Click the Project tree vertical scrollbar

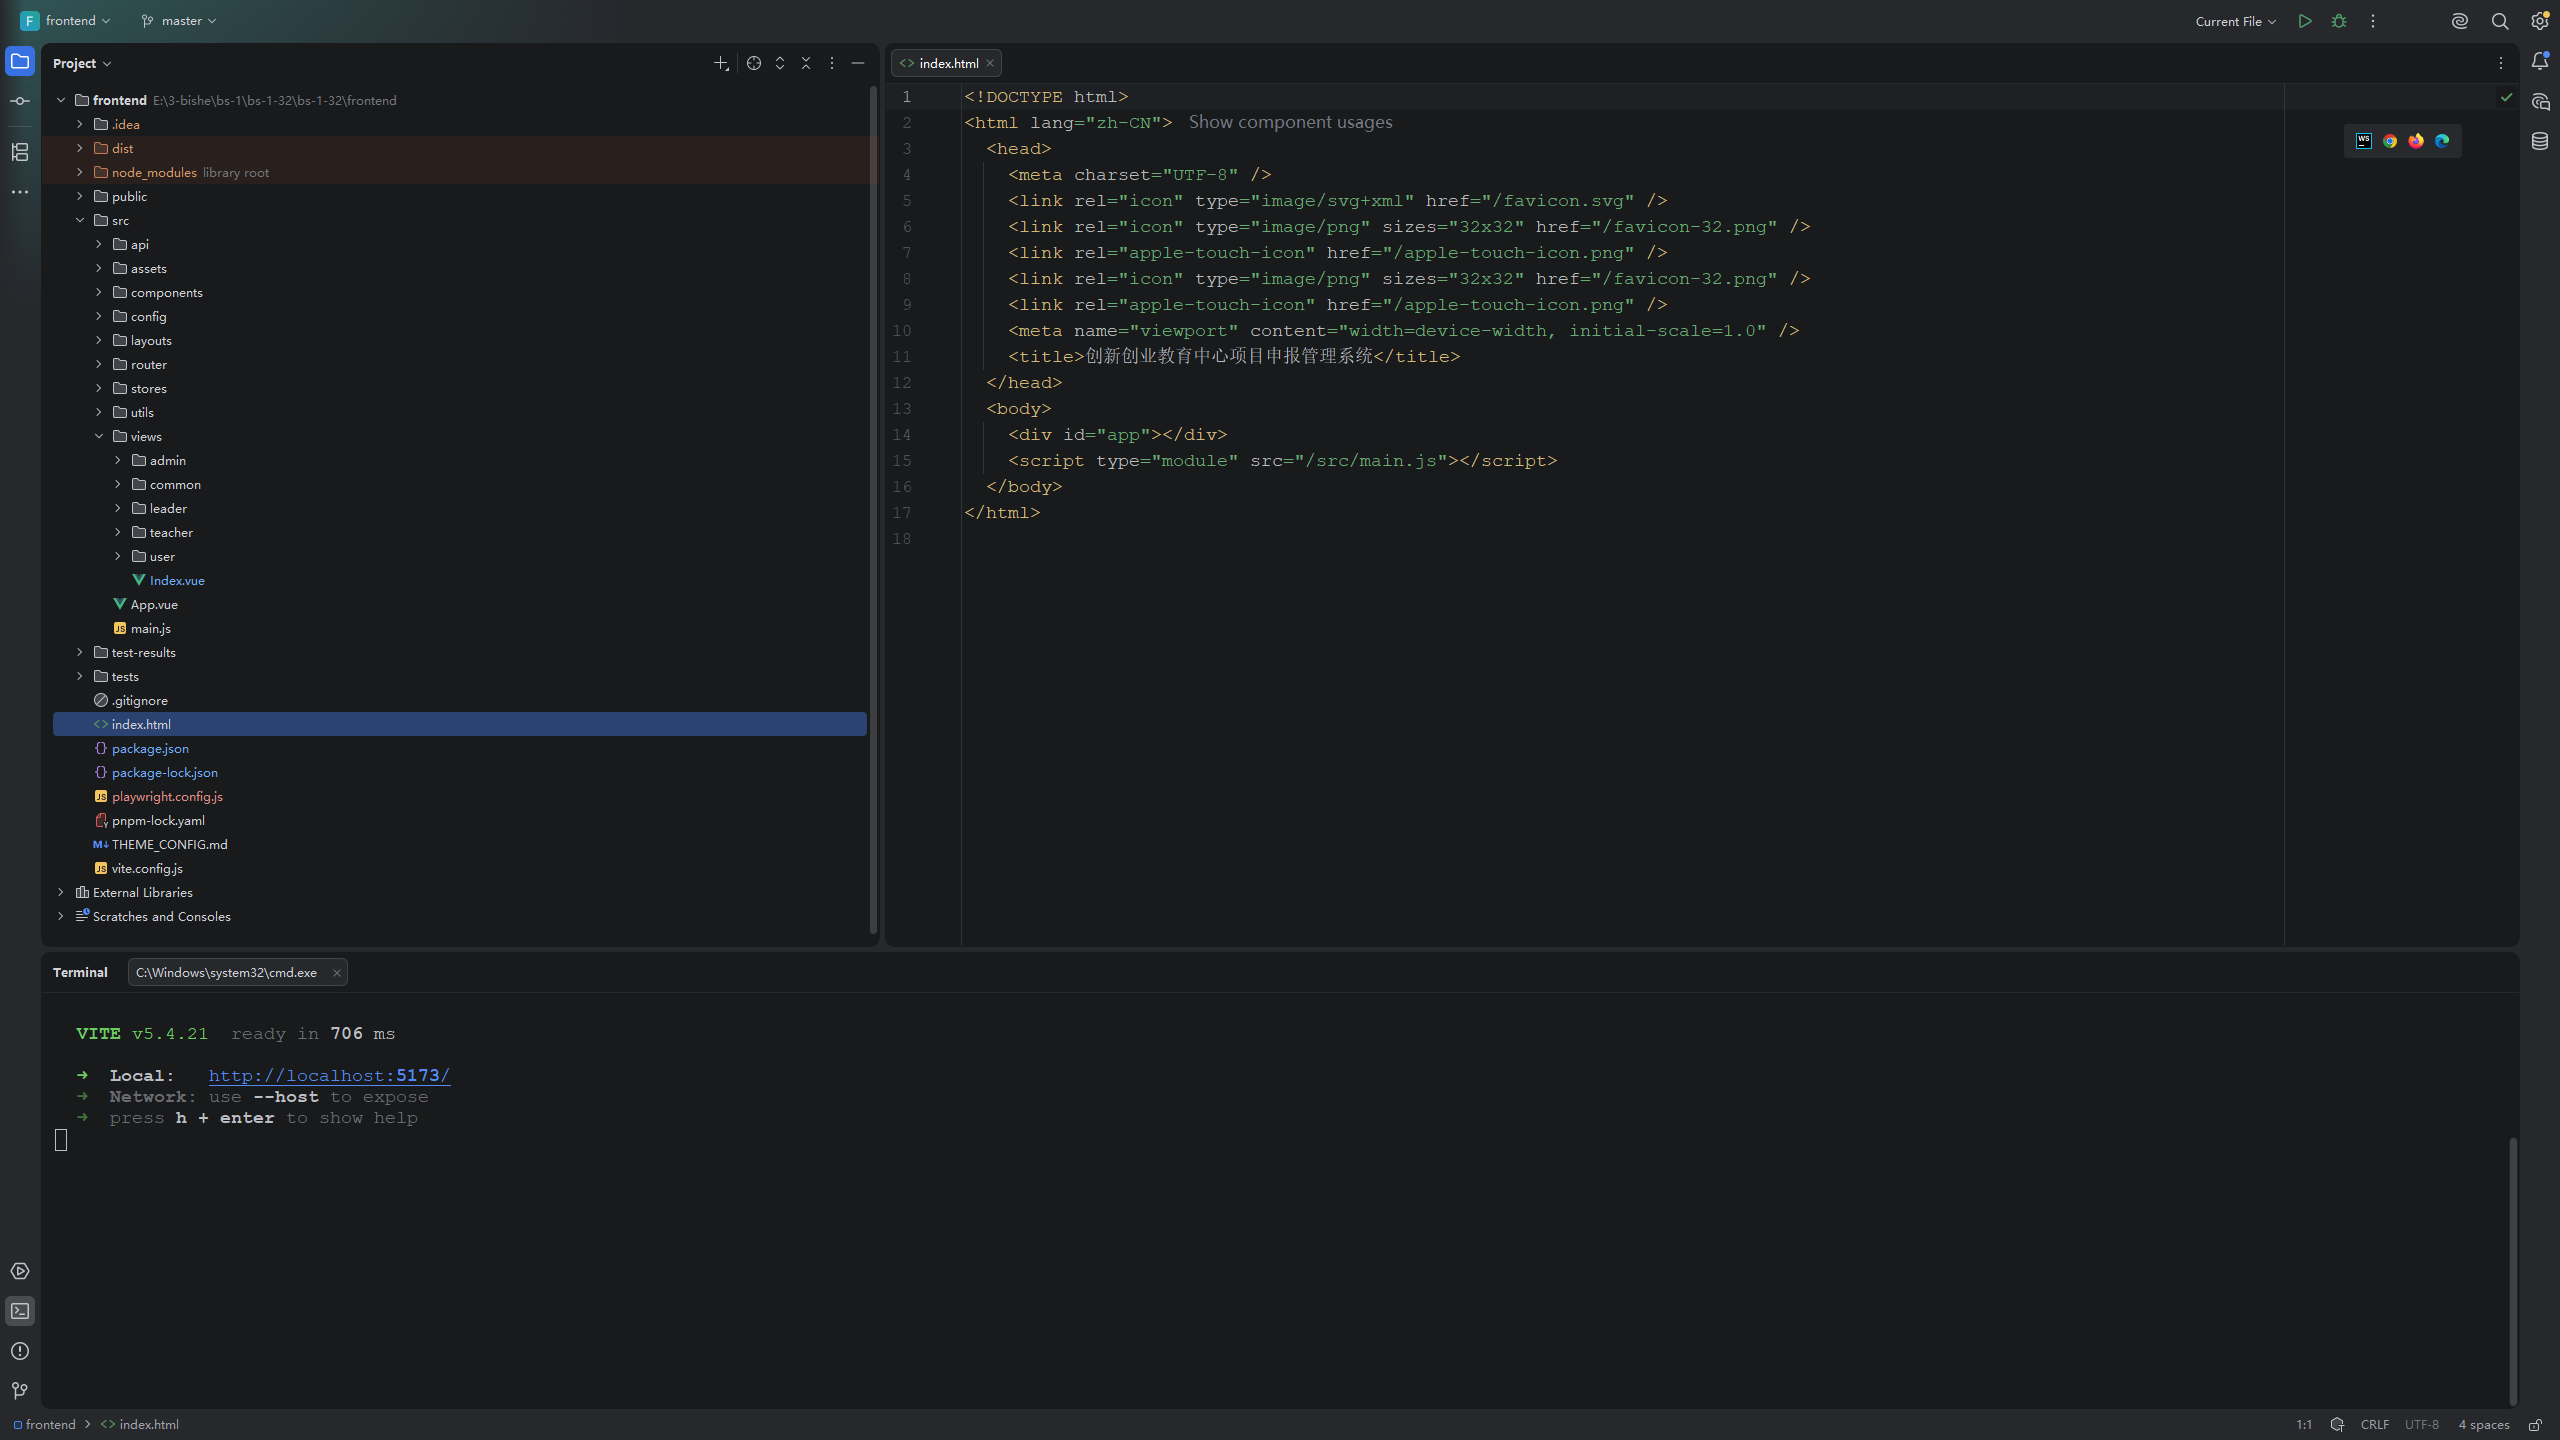click(873, 510)
